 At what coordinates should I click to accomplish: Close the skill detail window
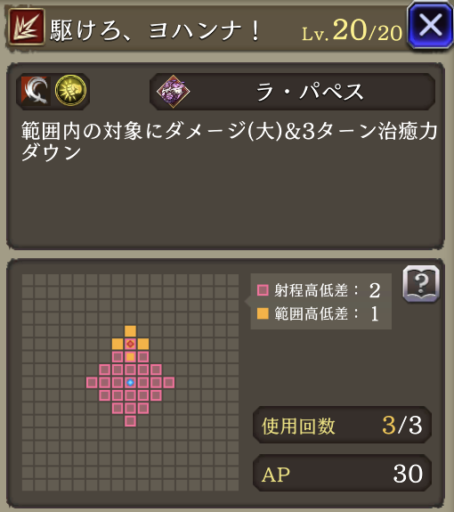pyautogui.click(x=430, y=25)
